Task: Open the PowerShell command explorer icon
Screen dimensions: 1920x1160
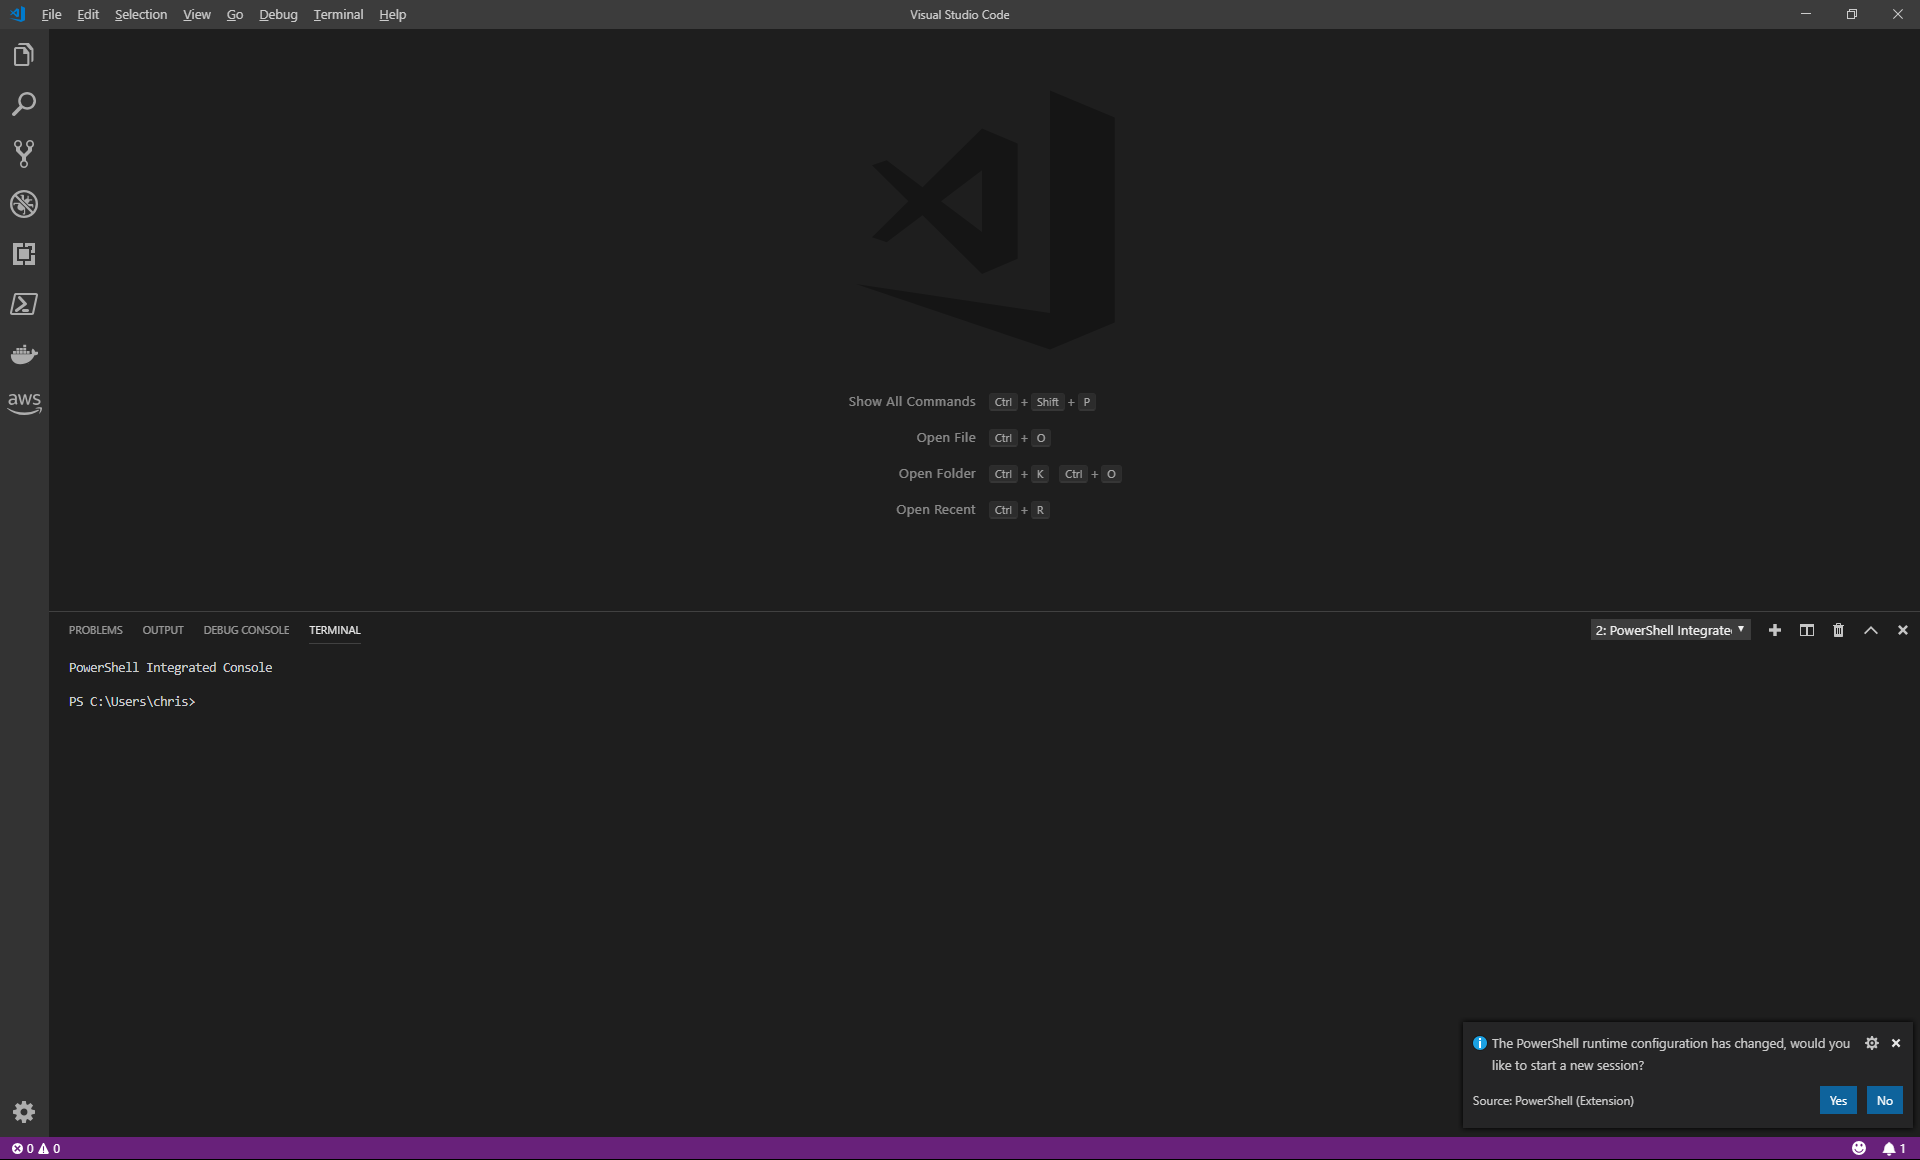Action: 24,304
